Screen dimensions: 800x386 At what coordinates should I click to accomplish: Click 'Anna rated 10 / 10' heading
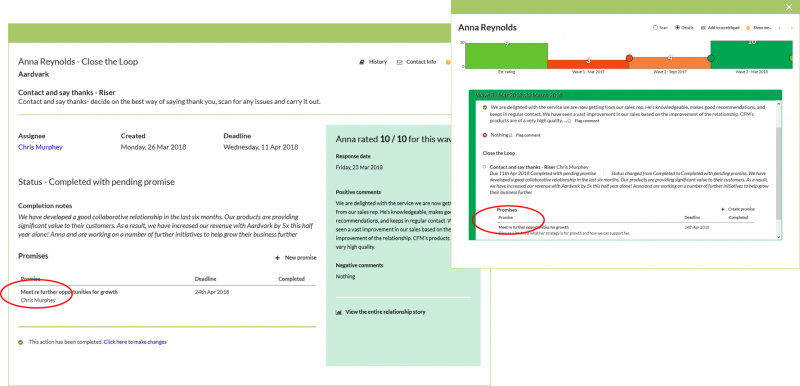(x=371, y=139)
